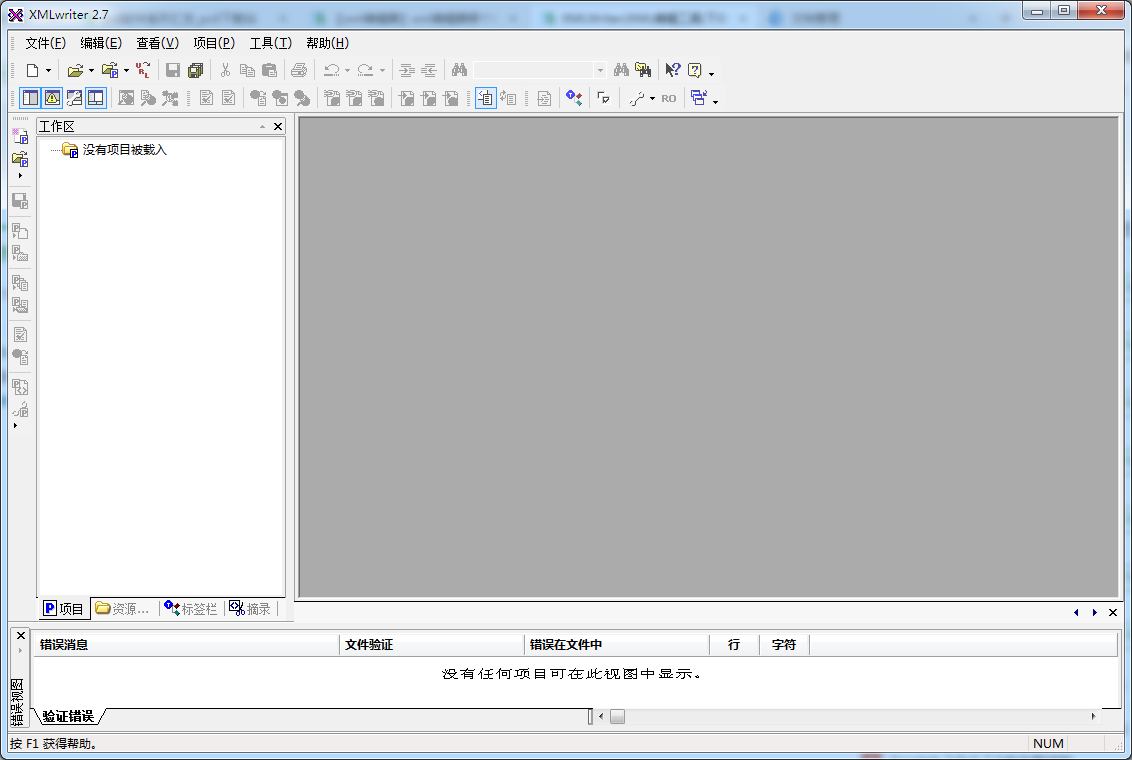Open the 查看(V) menu
This screenshot has height=760, width=1132.
(157, 43)
